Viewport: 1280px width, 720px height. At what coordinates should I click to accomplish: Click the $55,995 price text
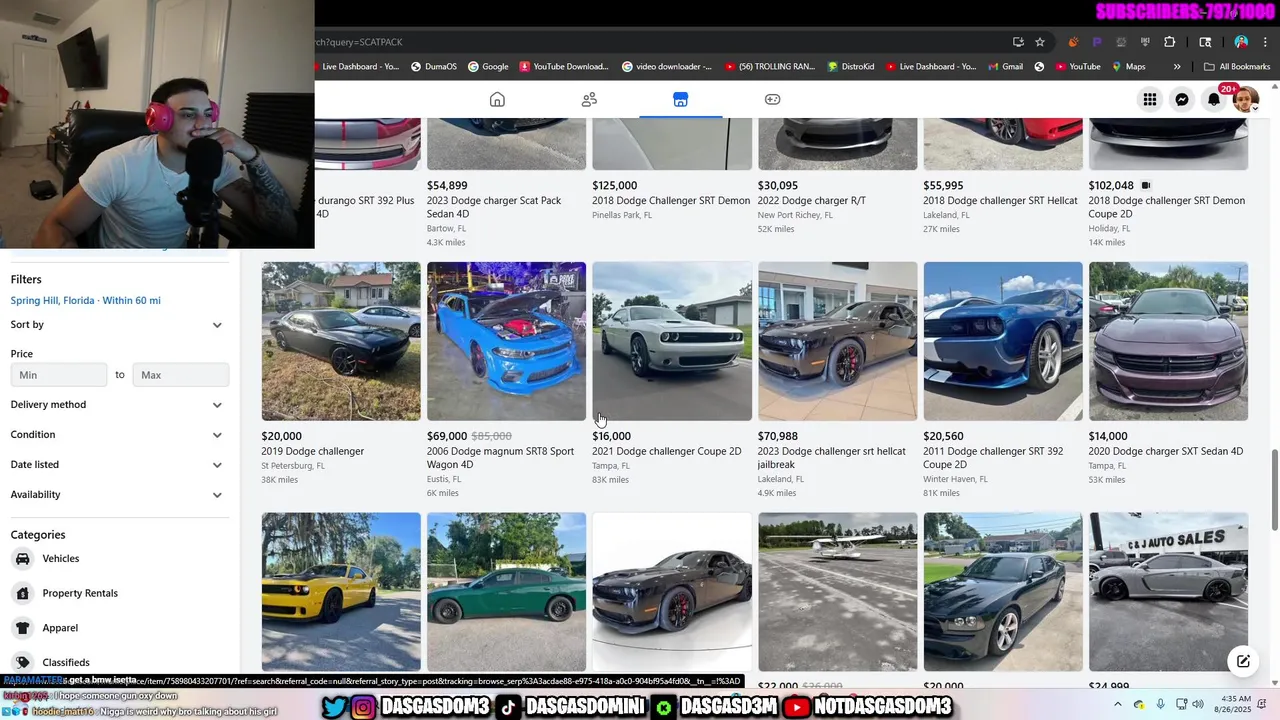pyautogui.click(x=943, y=185)
